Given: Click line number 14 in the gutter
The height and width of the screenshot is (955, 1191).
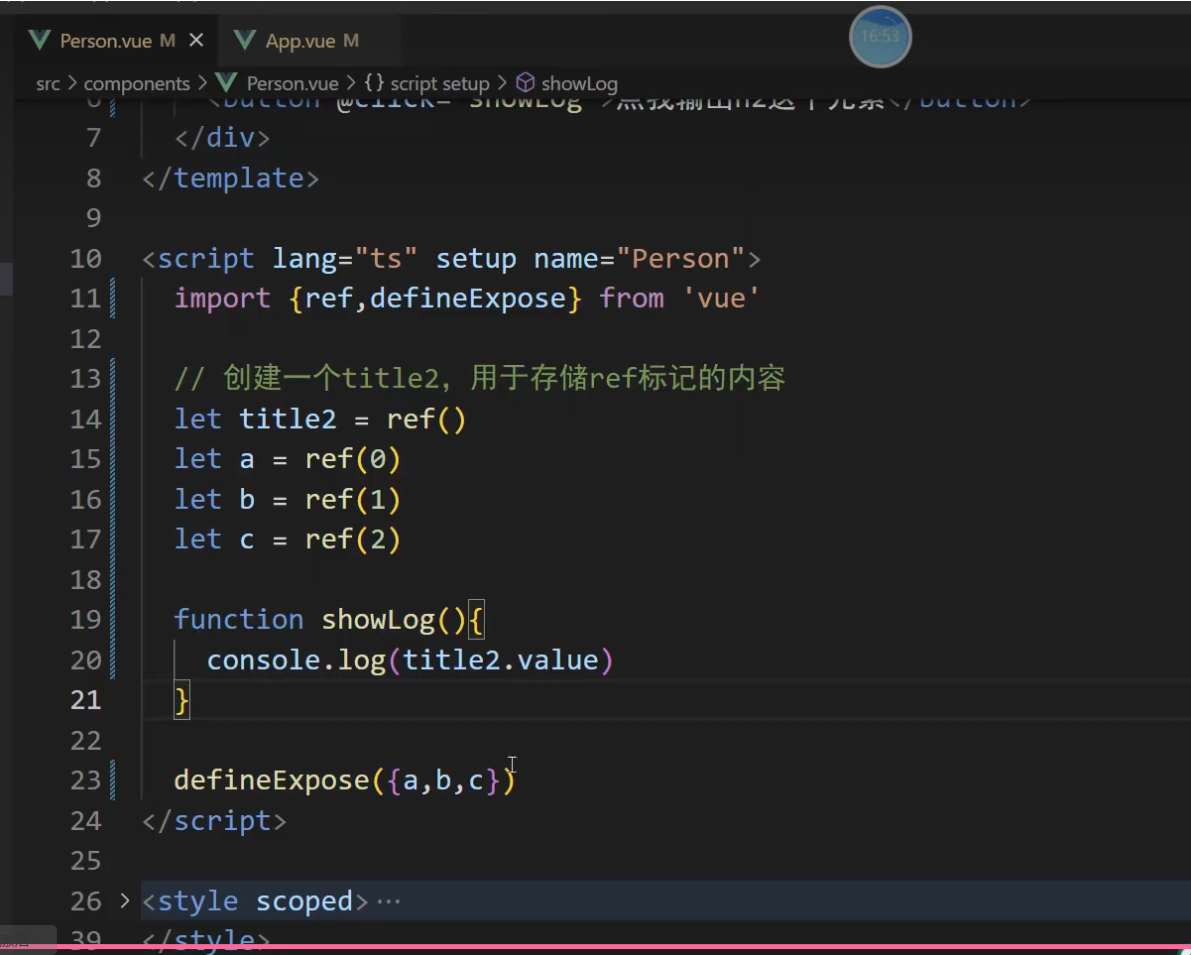Looking at the screenshot, I should pos(86,419).
